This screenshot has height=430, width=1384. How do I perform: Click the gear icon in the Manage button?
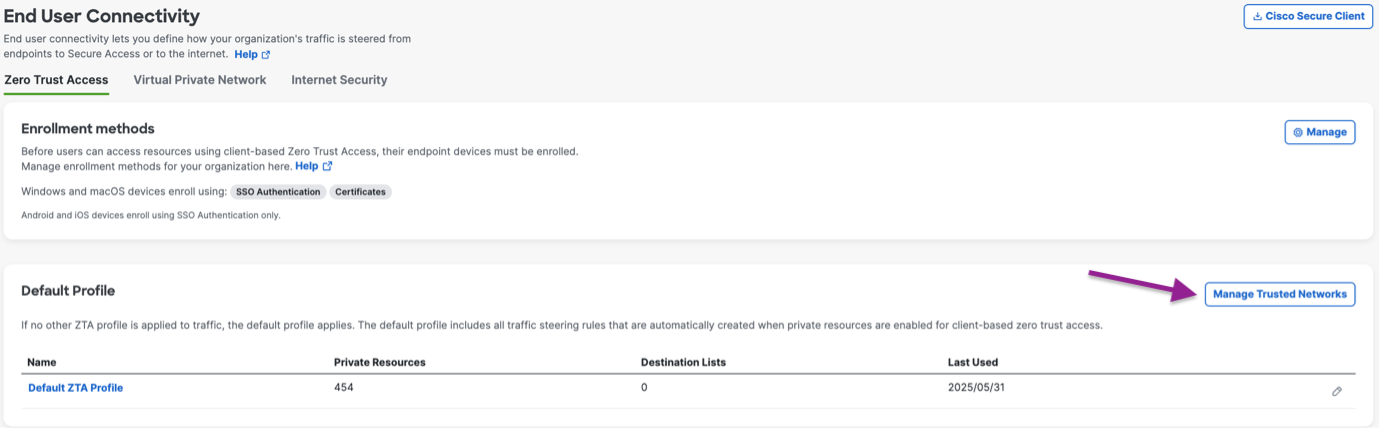pyautogui.click(x=1298, y=132)
